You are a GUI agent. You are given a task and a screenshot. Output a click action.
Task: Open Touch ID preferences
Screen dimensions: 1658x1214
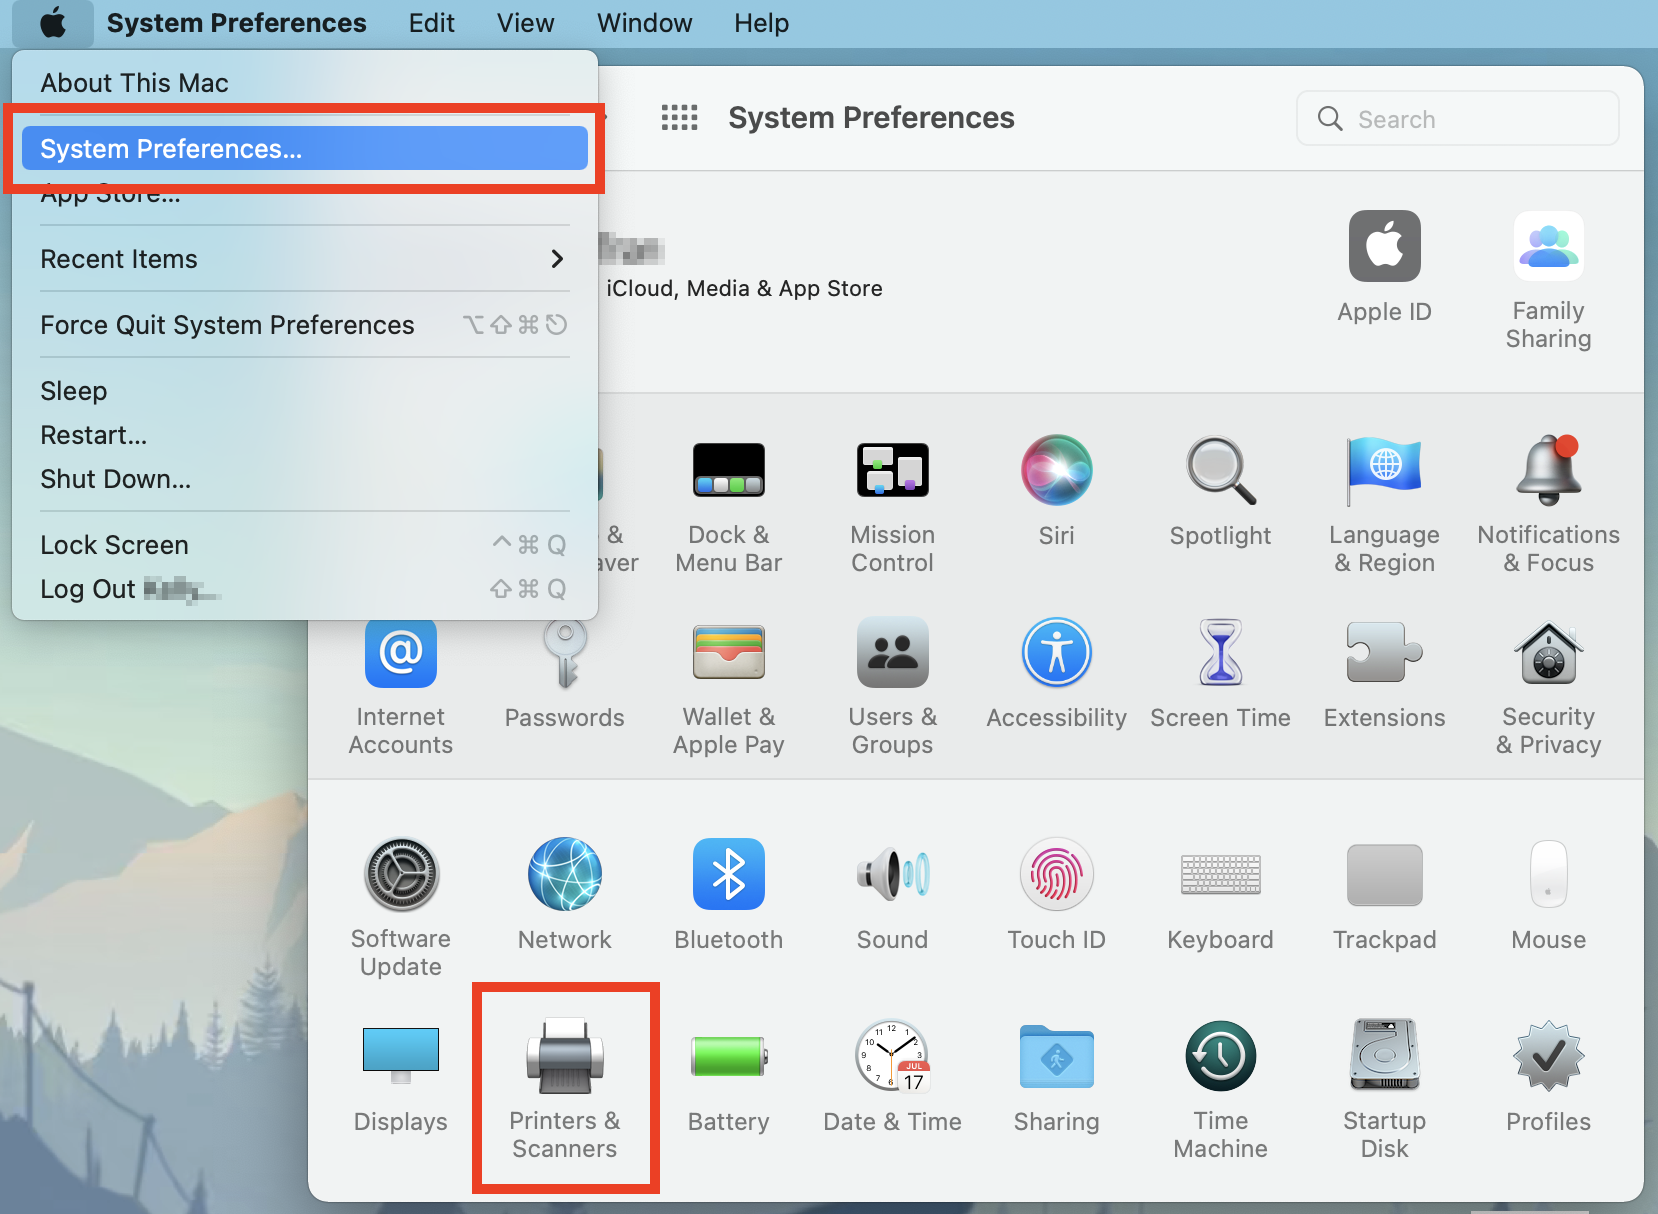point(1056,895)
